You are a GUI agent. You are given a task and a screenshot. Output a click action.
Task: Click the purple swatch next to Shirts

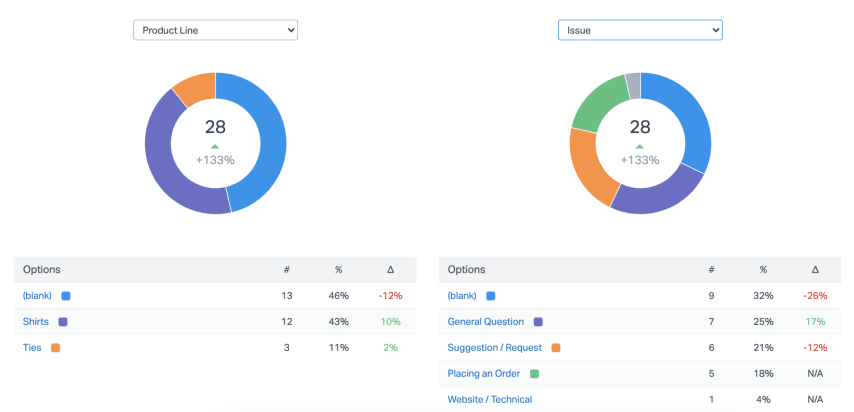click(x=63, y=322)
